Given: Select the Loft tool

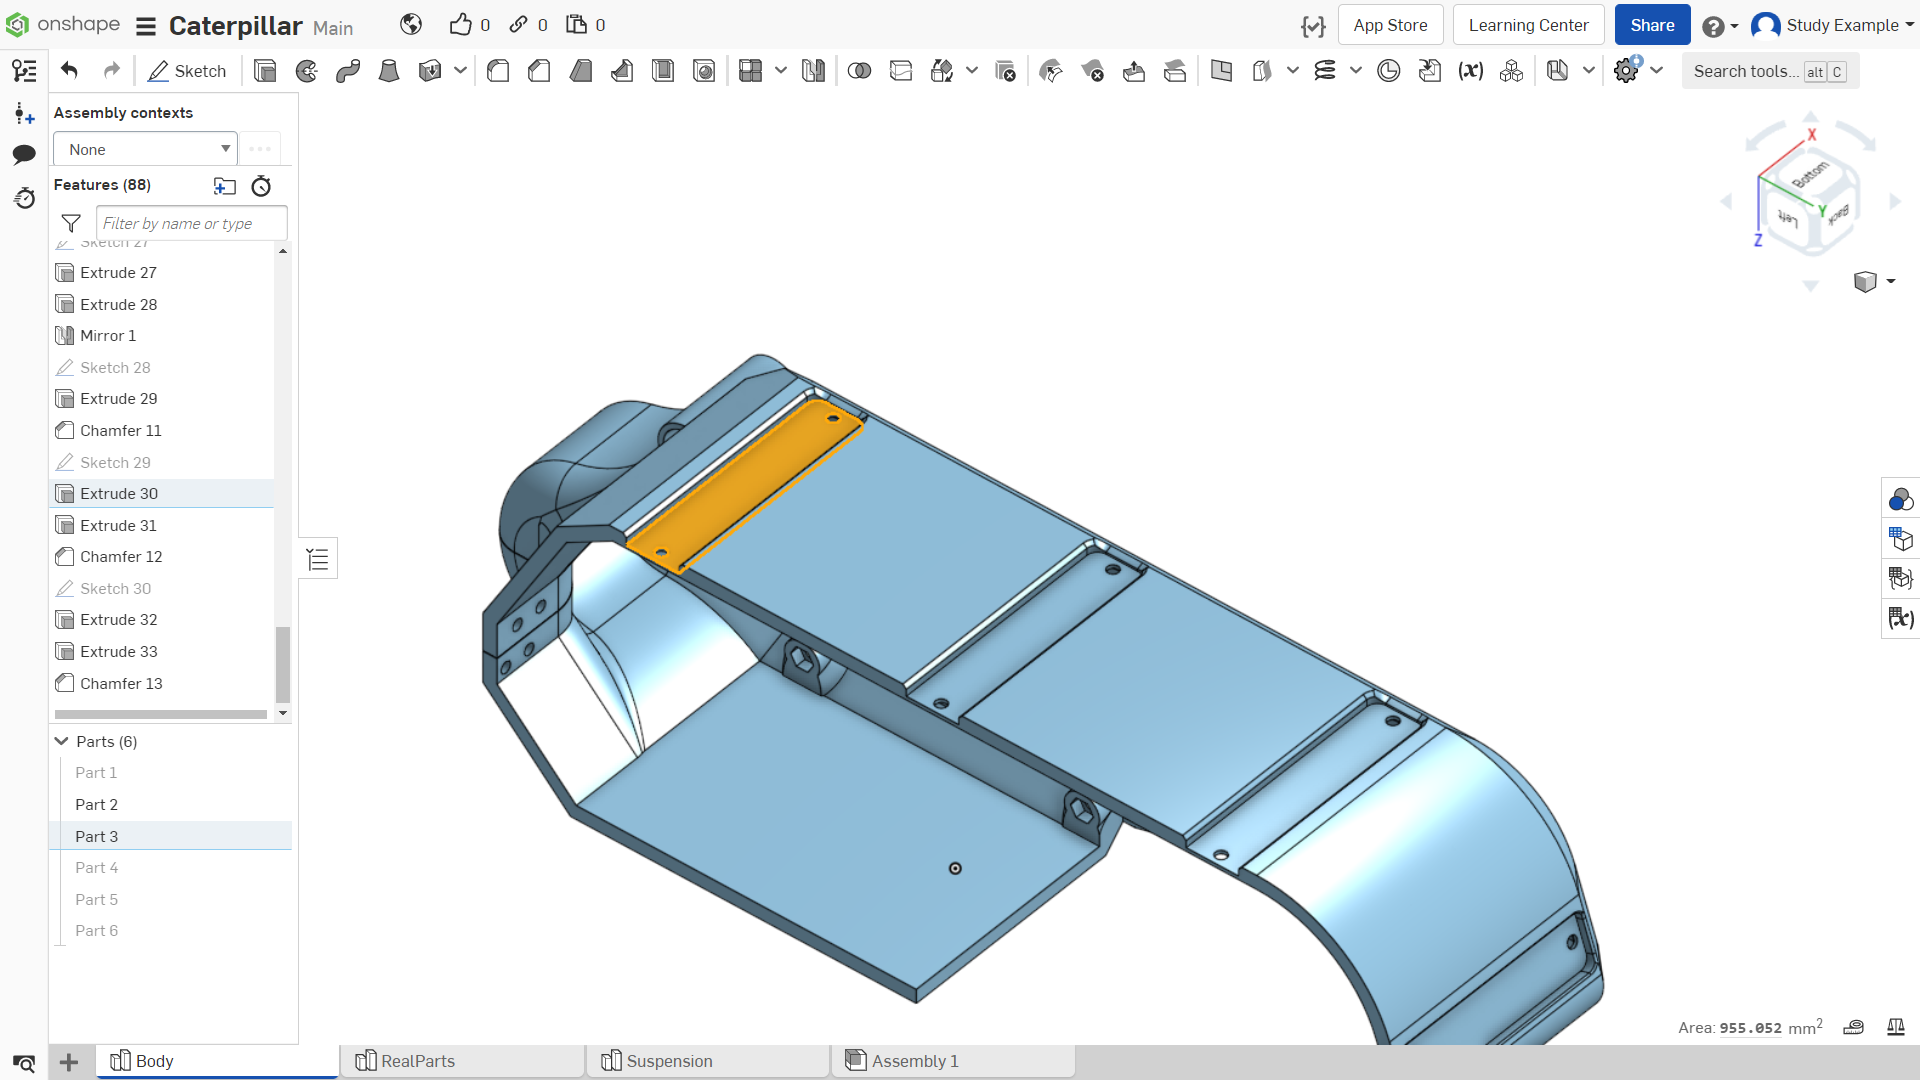Looking at the screenshot, I should (389, 71).
